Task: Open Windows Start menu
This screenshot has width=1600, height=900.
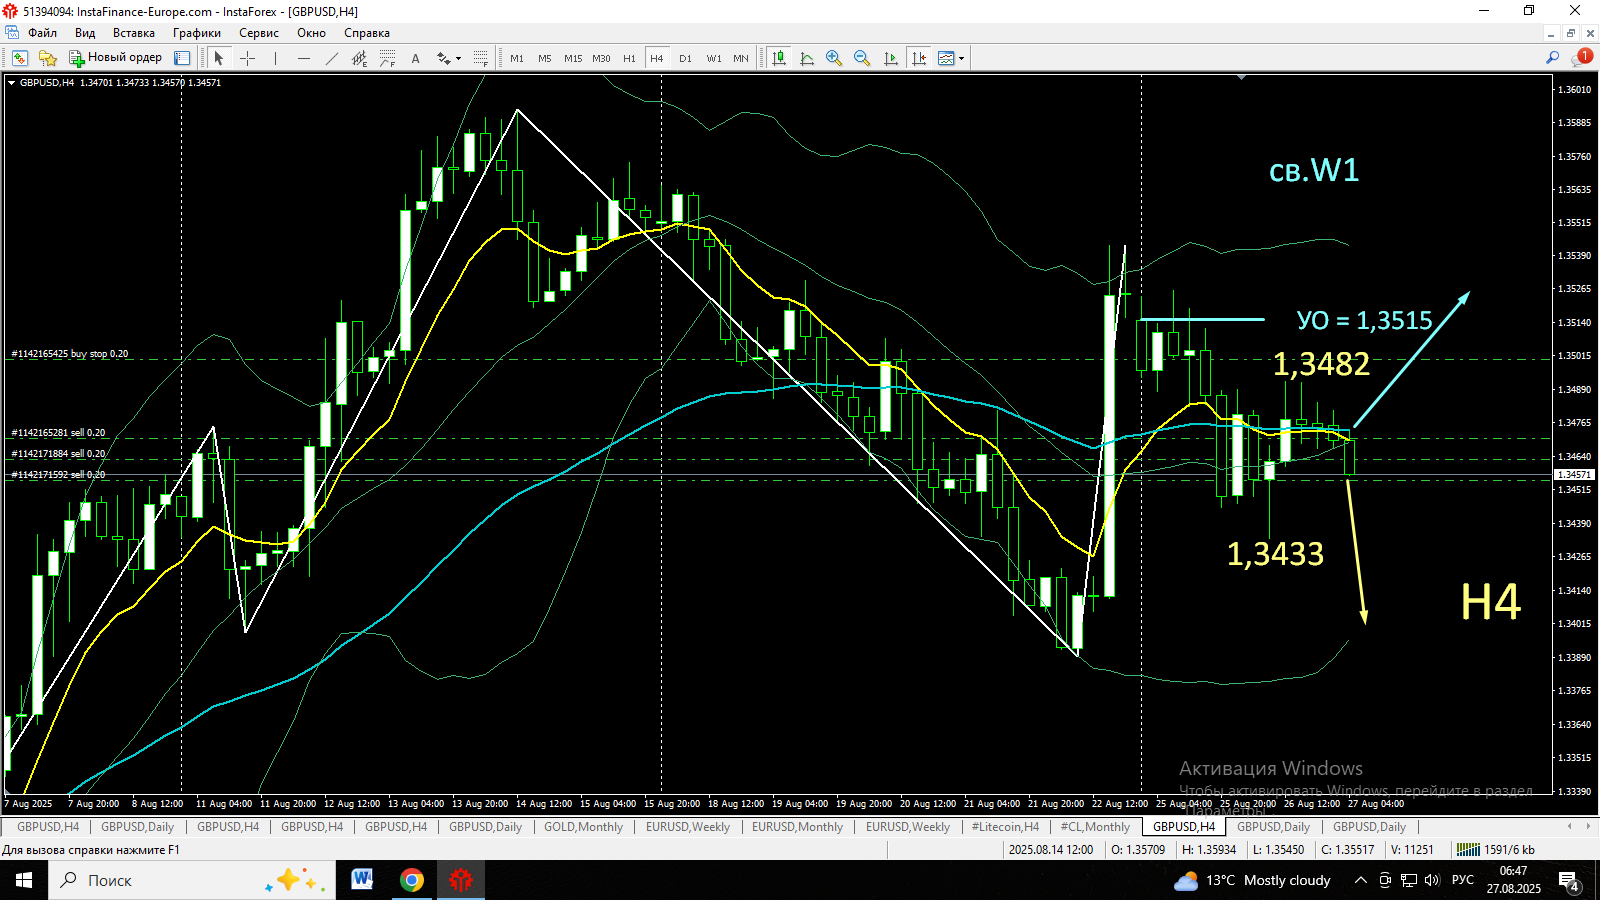Action: pyautogui.click(x=24, y=880)
